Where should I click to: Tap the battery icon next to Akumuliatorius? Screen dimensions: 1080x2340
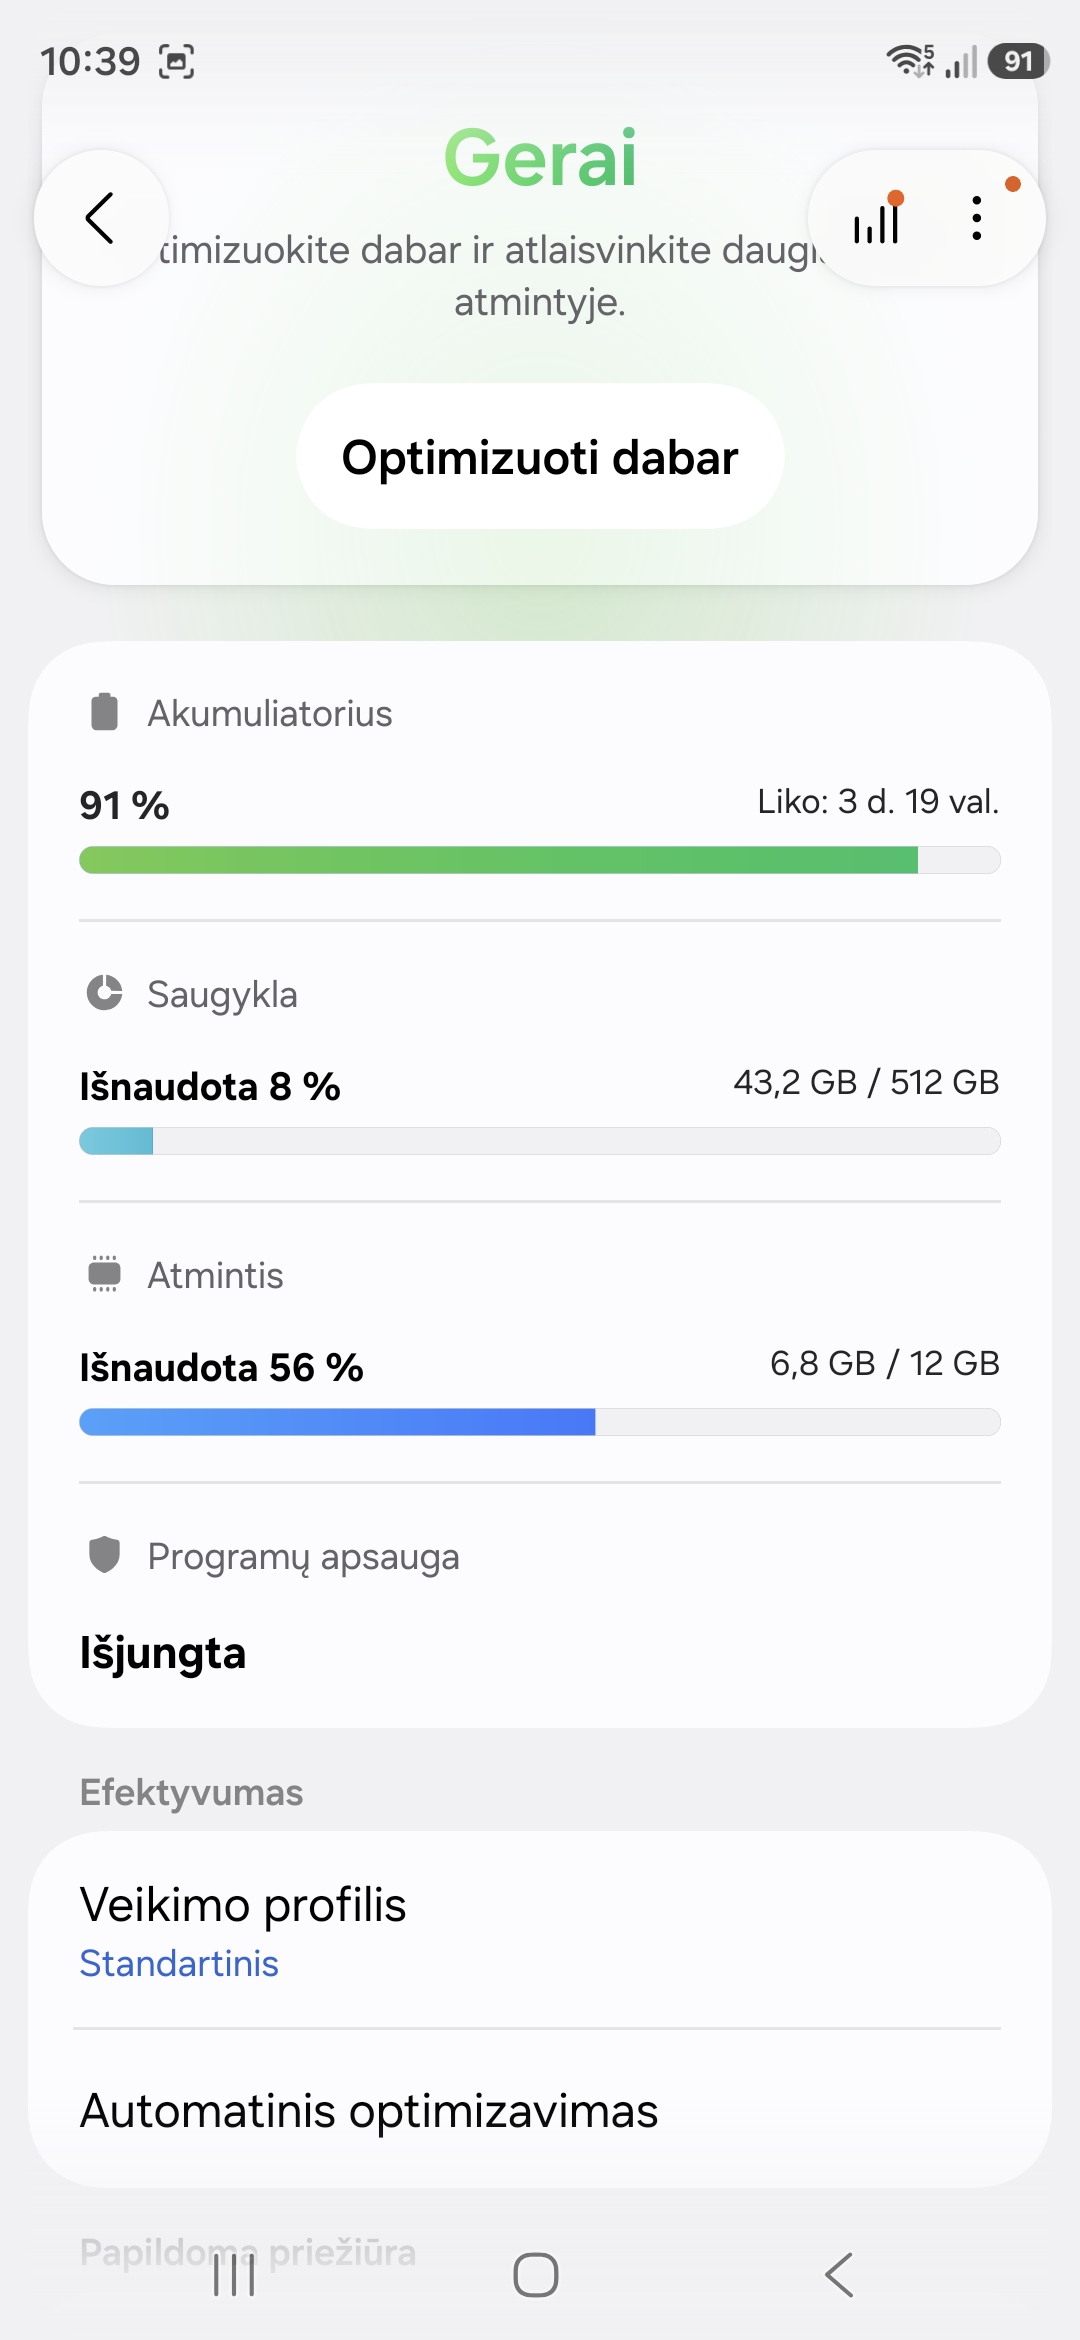pos(105,713)
